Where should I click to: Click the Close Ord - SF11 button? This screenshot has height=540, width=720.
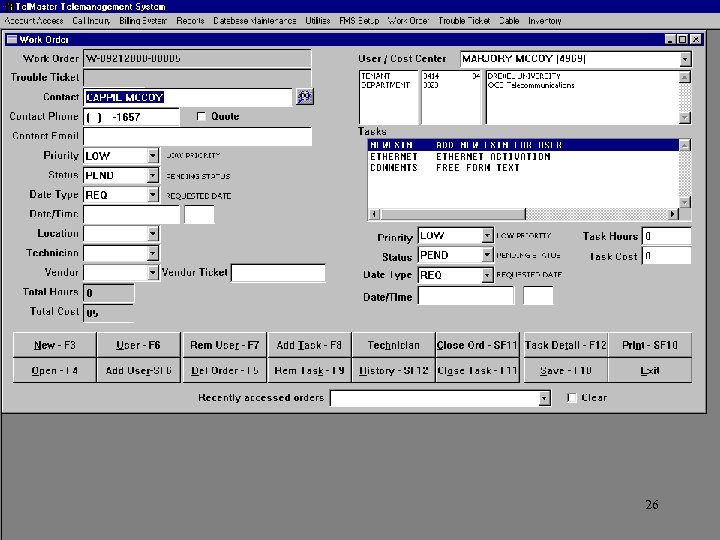coord(477,345)
